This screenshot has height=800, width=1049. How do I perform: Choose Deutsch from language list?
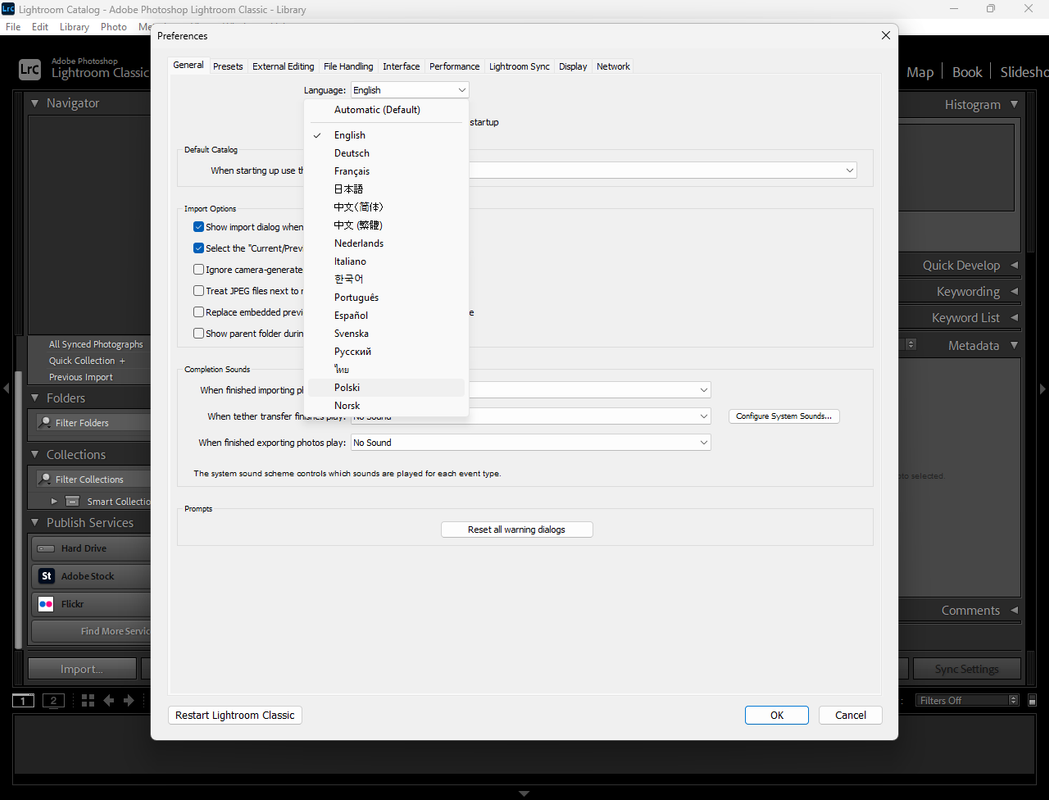pos(386,153)
